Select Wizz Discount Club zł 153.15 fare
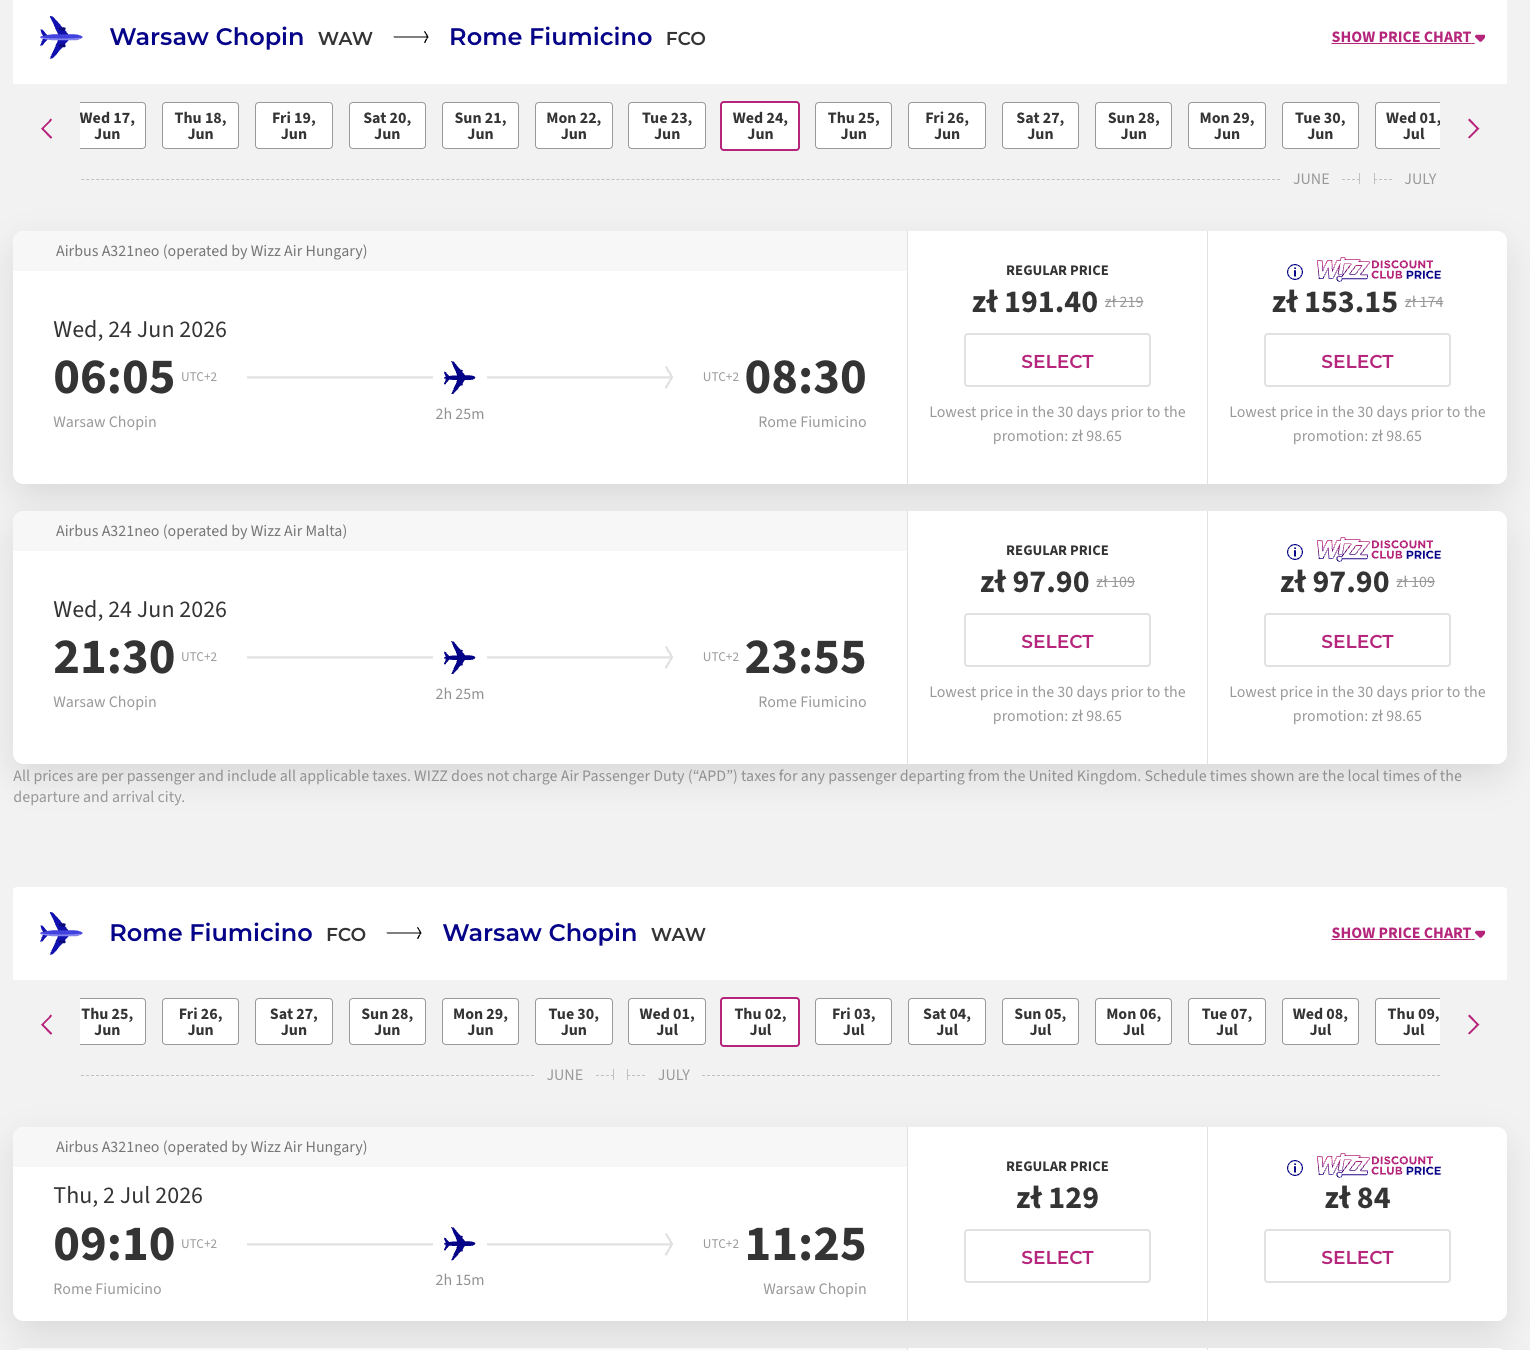 click(1357, 360)
